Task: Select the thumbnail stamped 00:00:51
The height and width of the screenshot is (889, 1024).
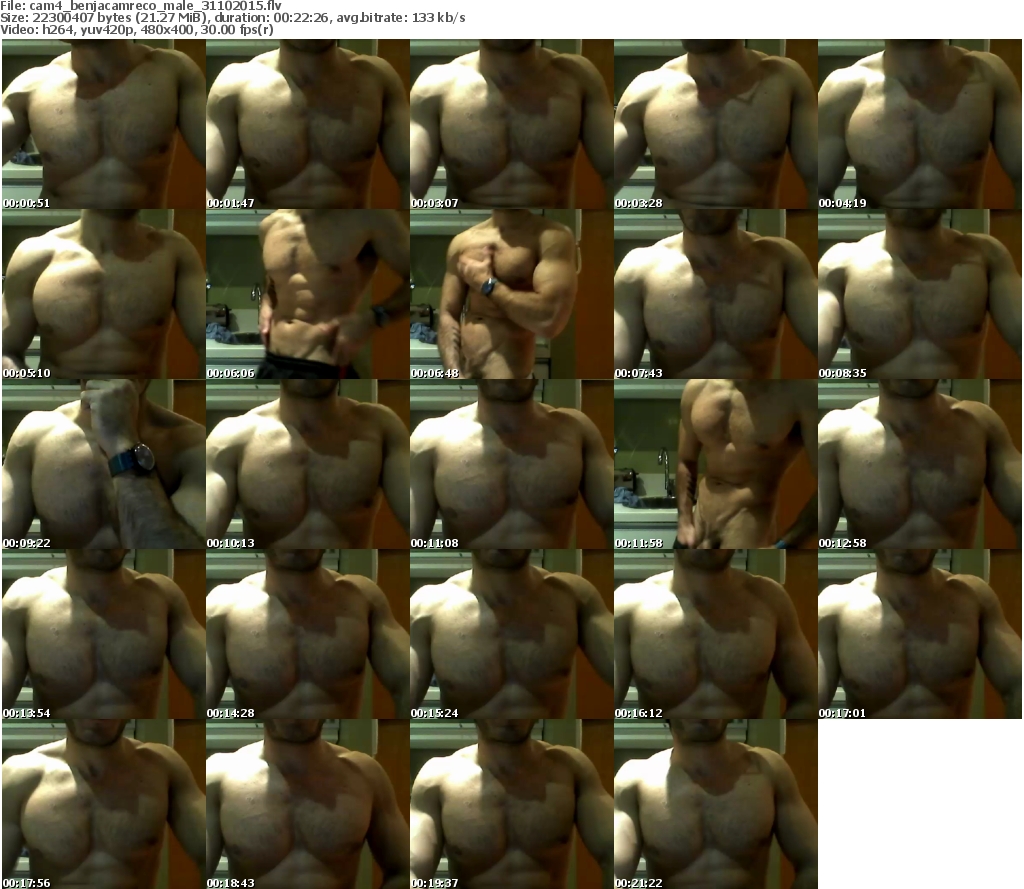Action: pyautogui.click(x=104, y=124)
